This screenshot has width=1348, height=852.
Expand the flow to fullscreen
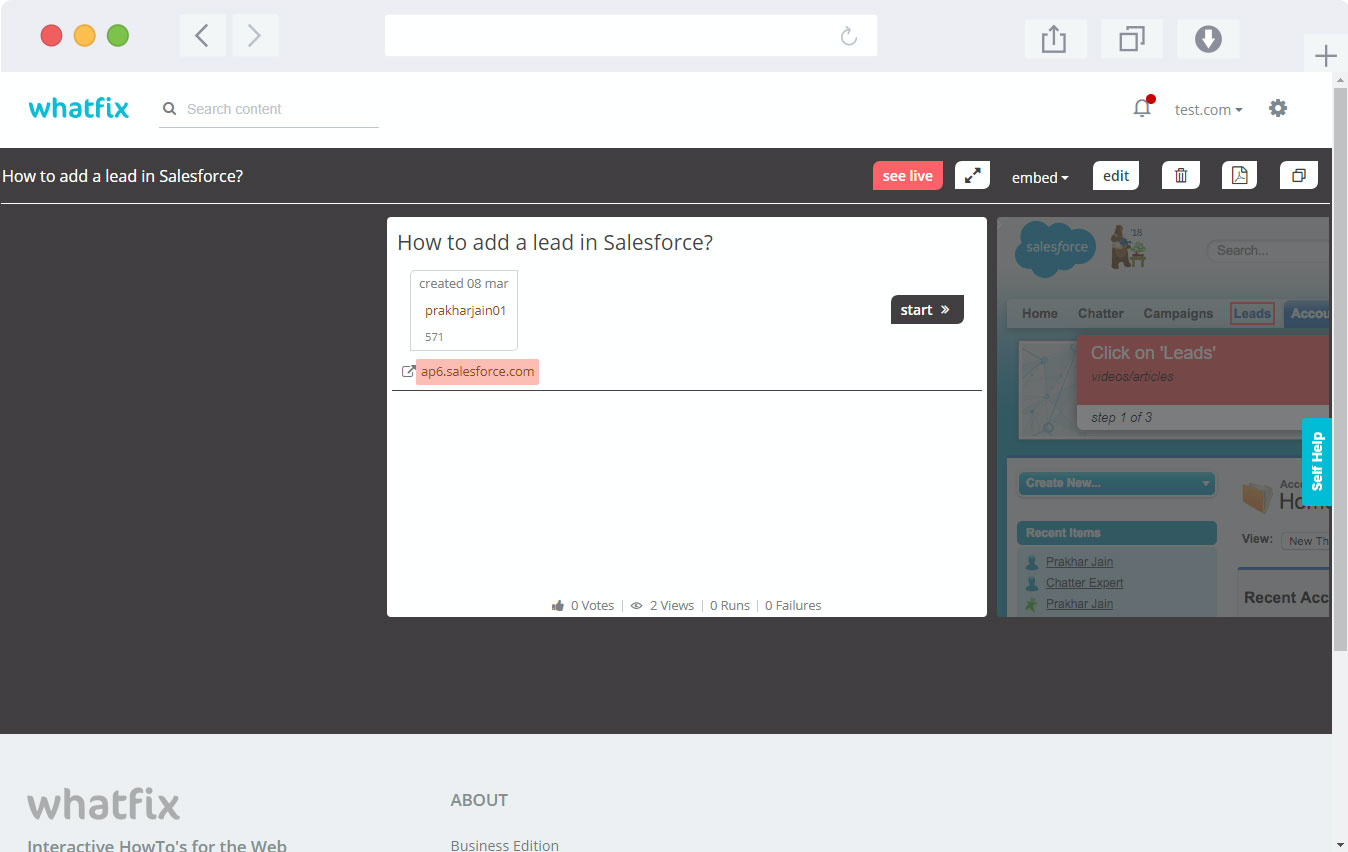[x=972, y=175]
